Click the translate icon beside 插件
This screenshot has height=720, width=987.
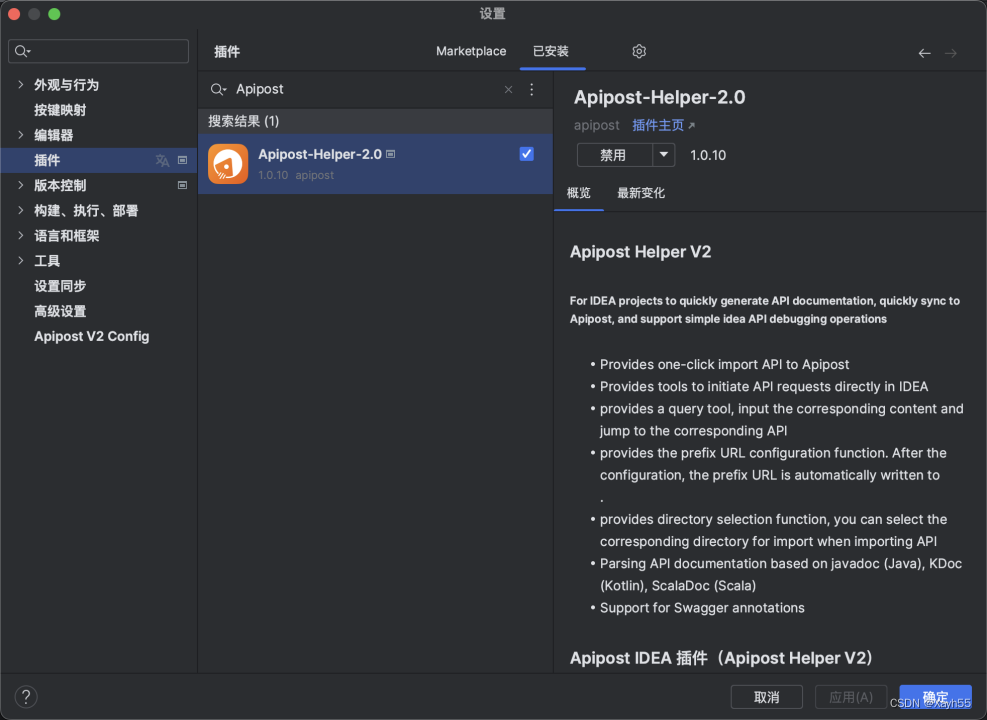point(160,160)
